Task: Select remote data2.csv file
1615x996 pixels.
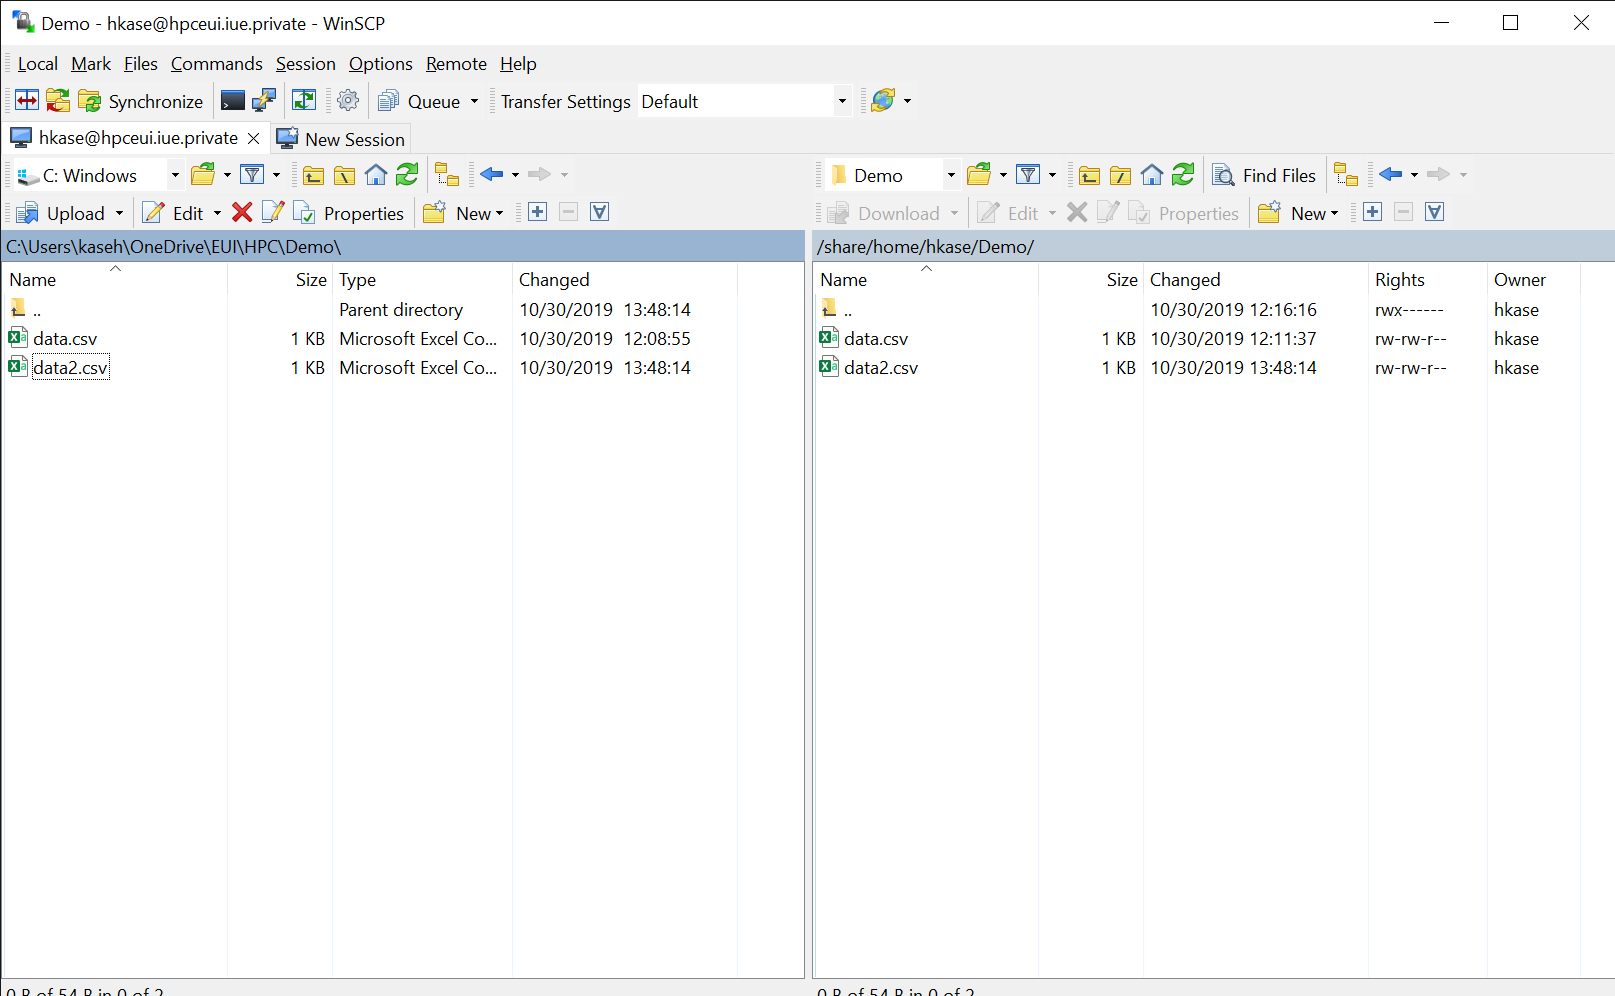Action: (x=880, y=368)
